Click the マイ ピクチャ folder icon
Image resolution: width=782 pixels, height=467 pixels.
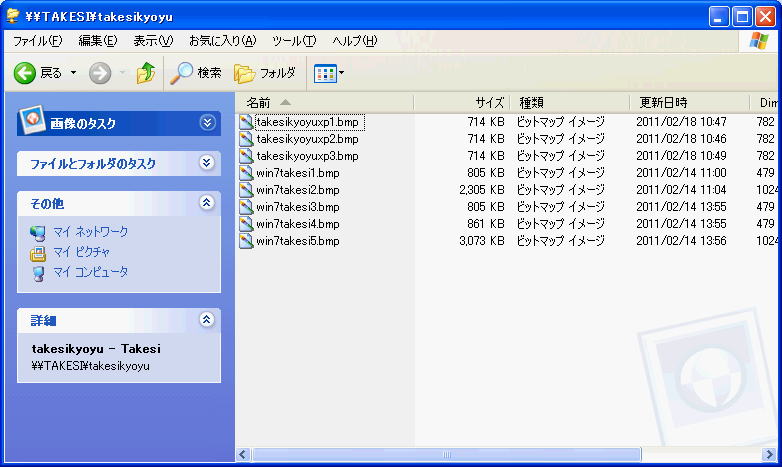coord(38,253)
